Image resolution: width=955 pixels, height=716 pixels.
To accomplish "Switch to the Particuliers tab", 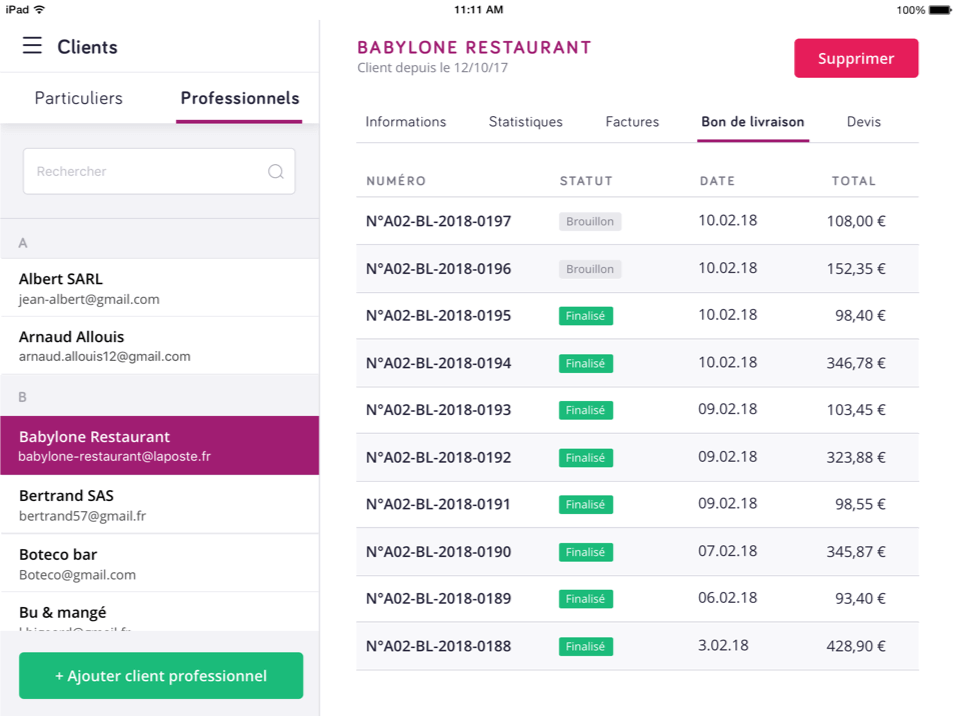I will 79,98.
